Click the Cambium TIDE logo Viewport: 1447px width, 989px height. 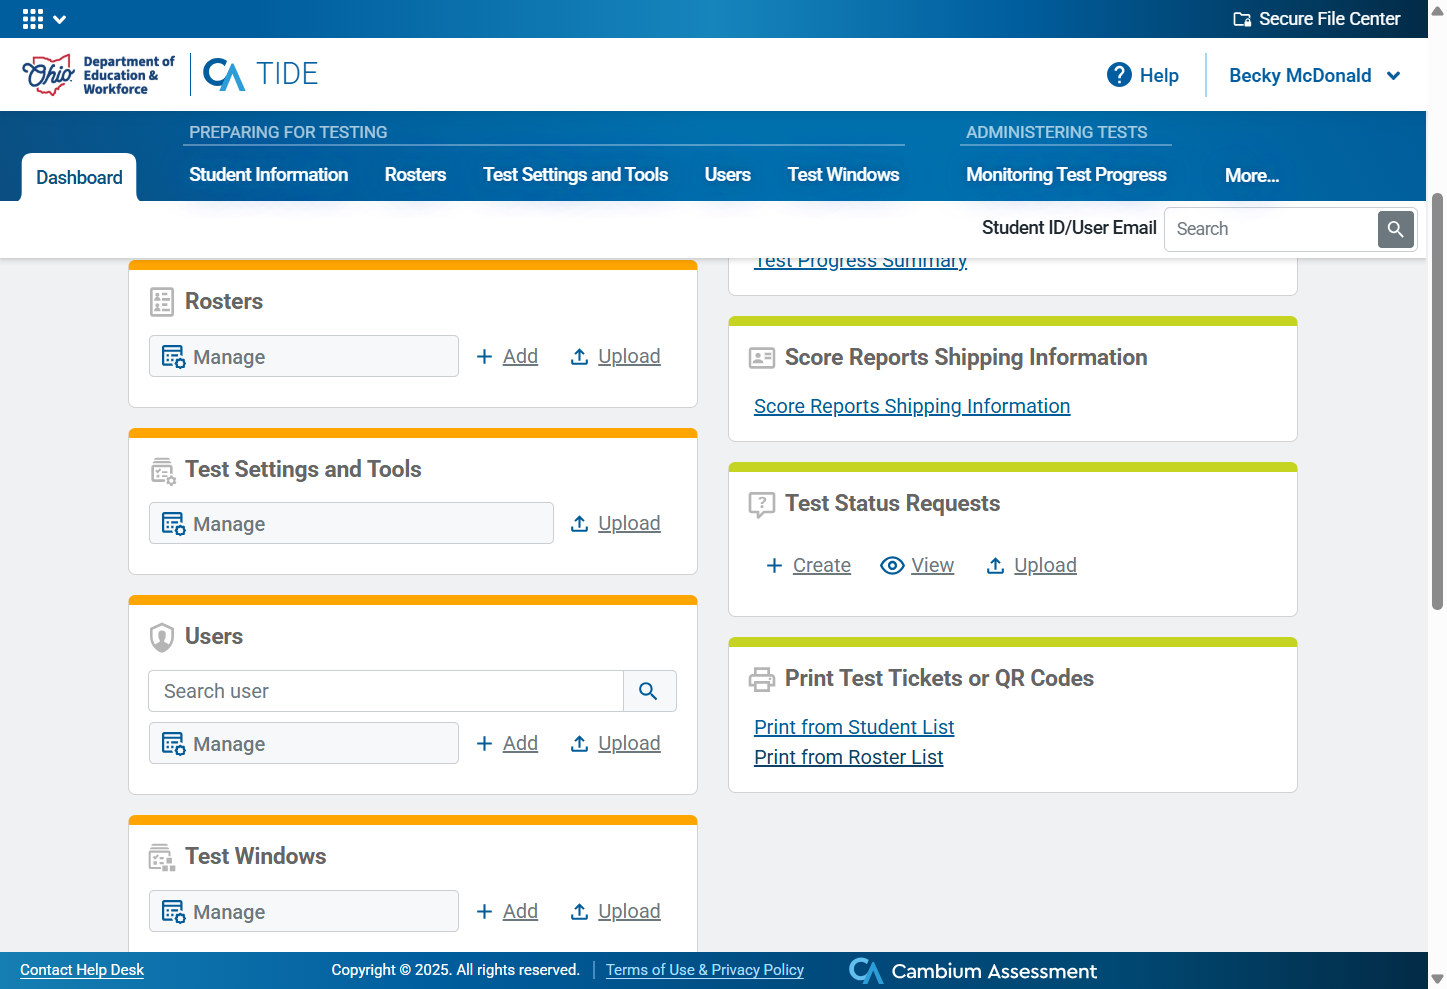coord(261,74)
